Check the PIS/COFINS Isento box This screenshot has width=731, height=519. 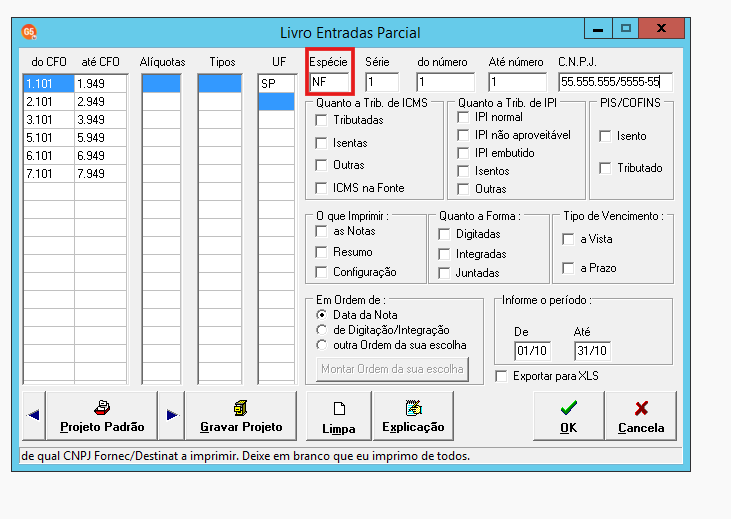click(605, 136)
